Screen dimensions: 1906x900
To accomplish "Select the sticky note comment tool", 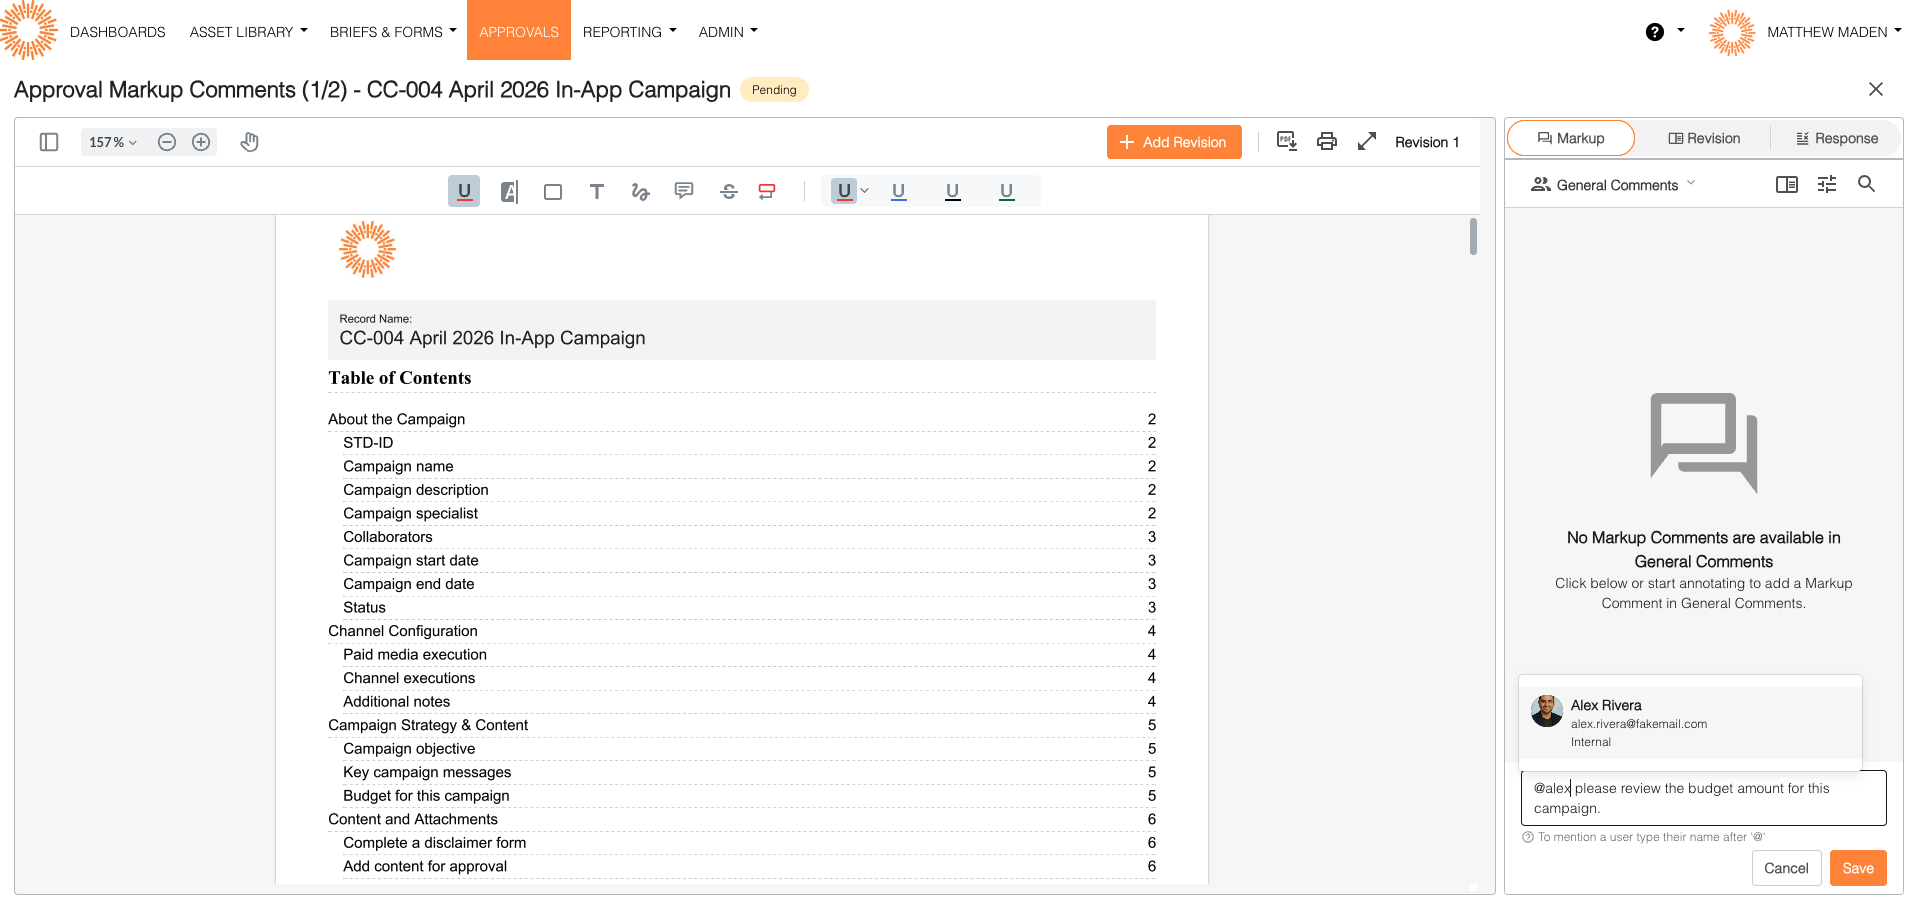I will 684,191.
